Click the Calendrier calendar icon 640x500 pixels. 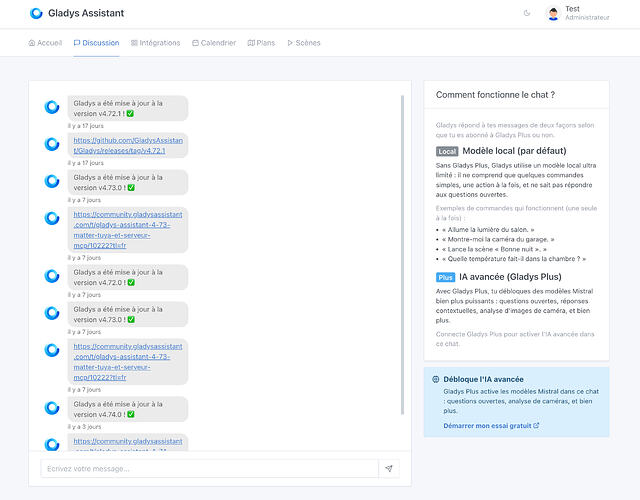point(196,43)
